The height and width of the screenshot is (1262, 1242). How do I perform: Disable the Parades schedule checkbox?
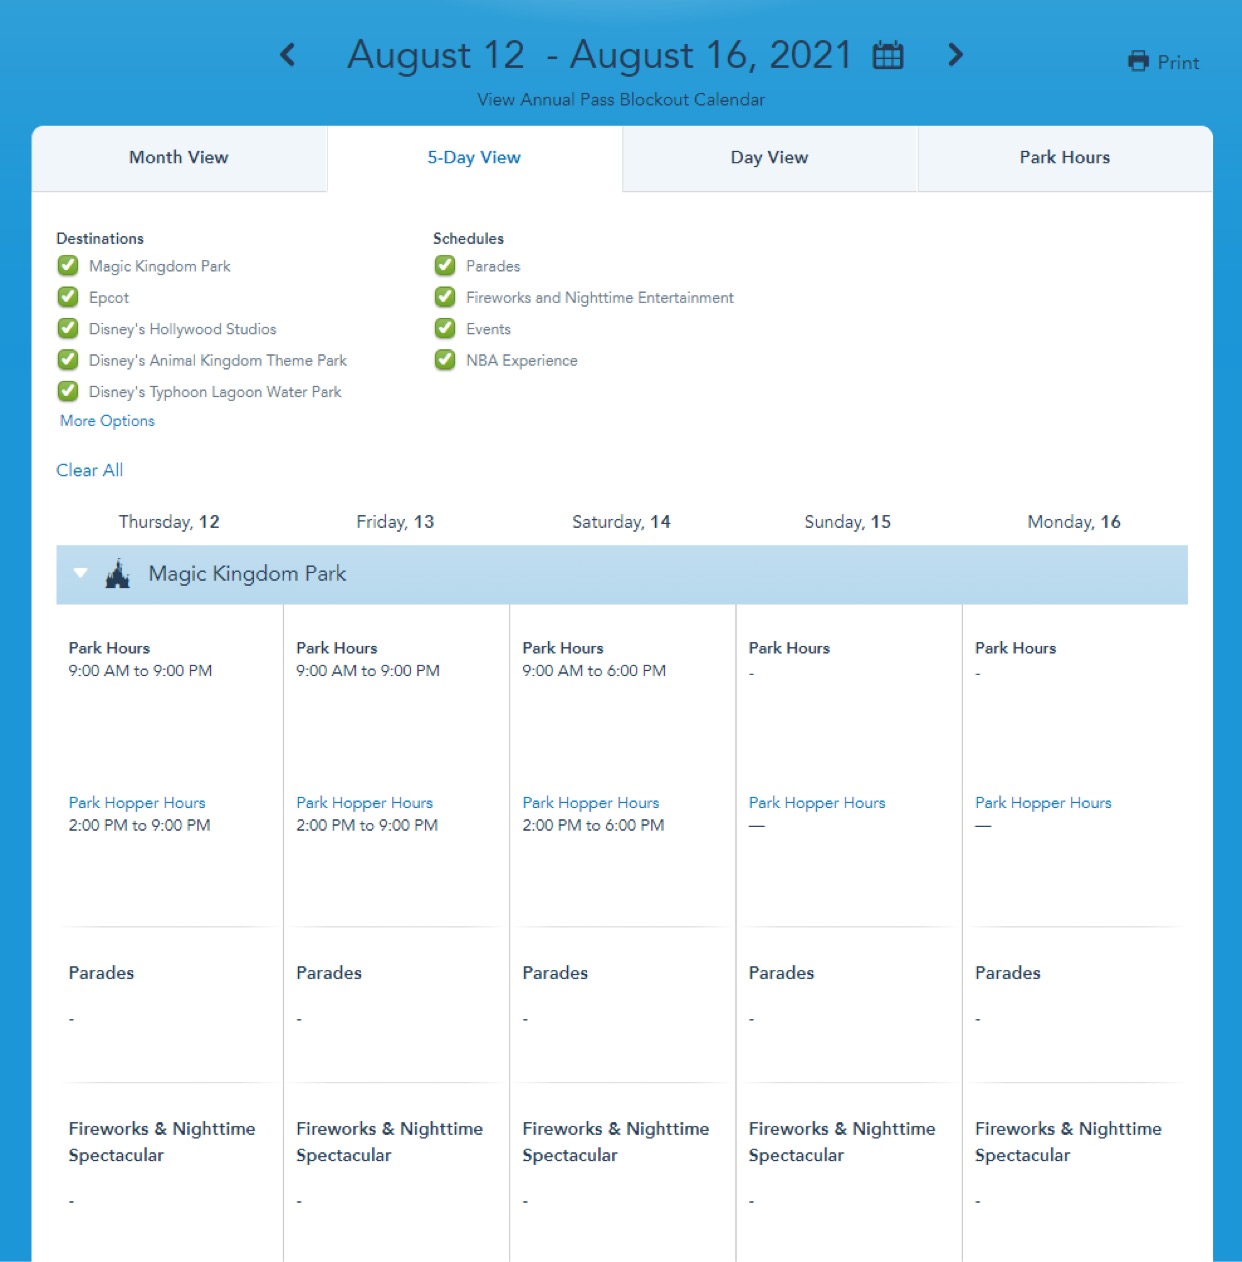pos(445,266)
